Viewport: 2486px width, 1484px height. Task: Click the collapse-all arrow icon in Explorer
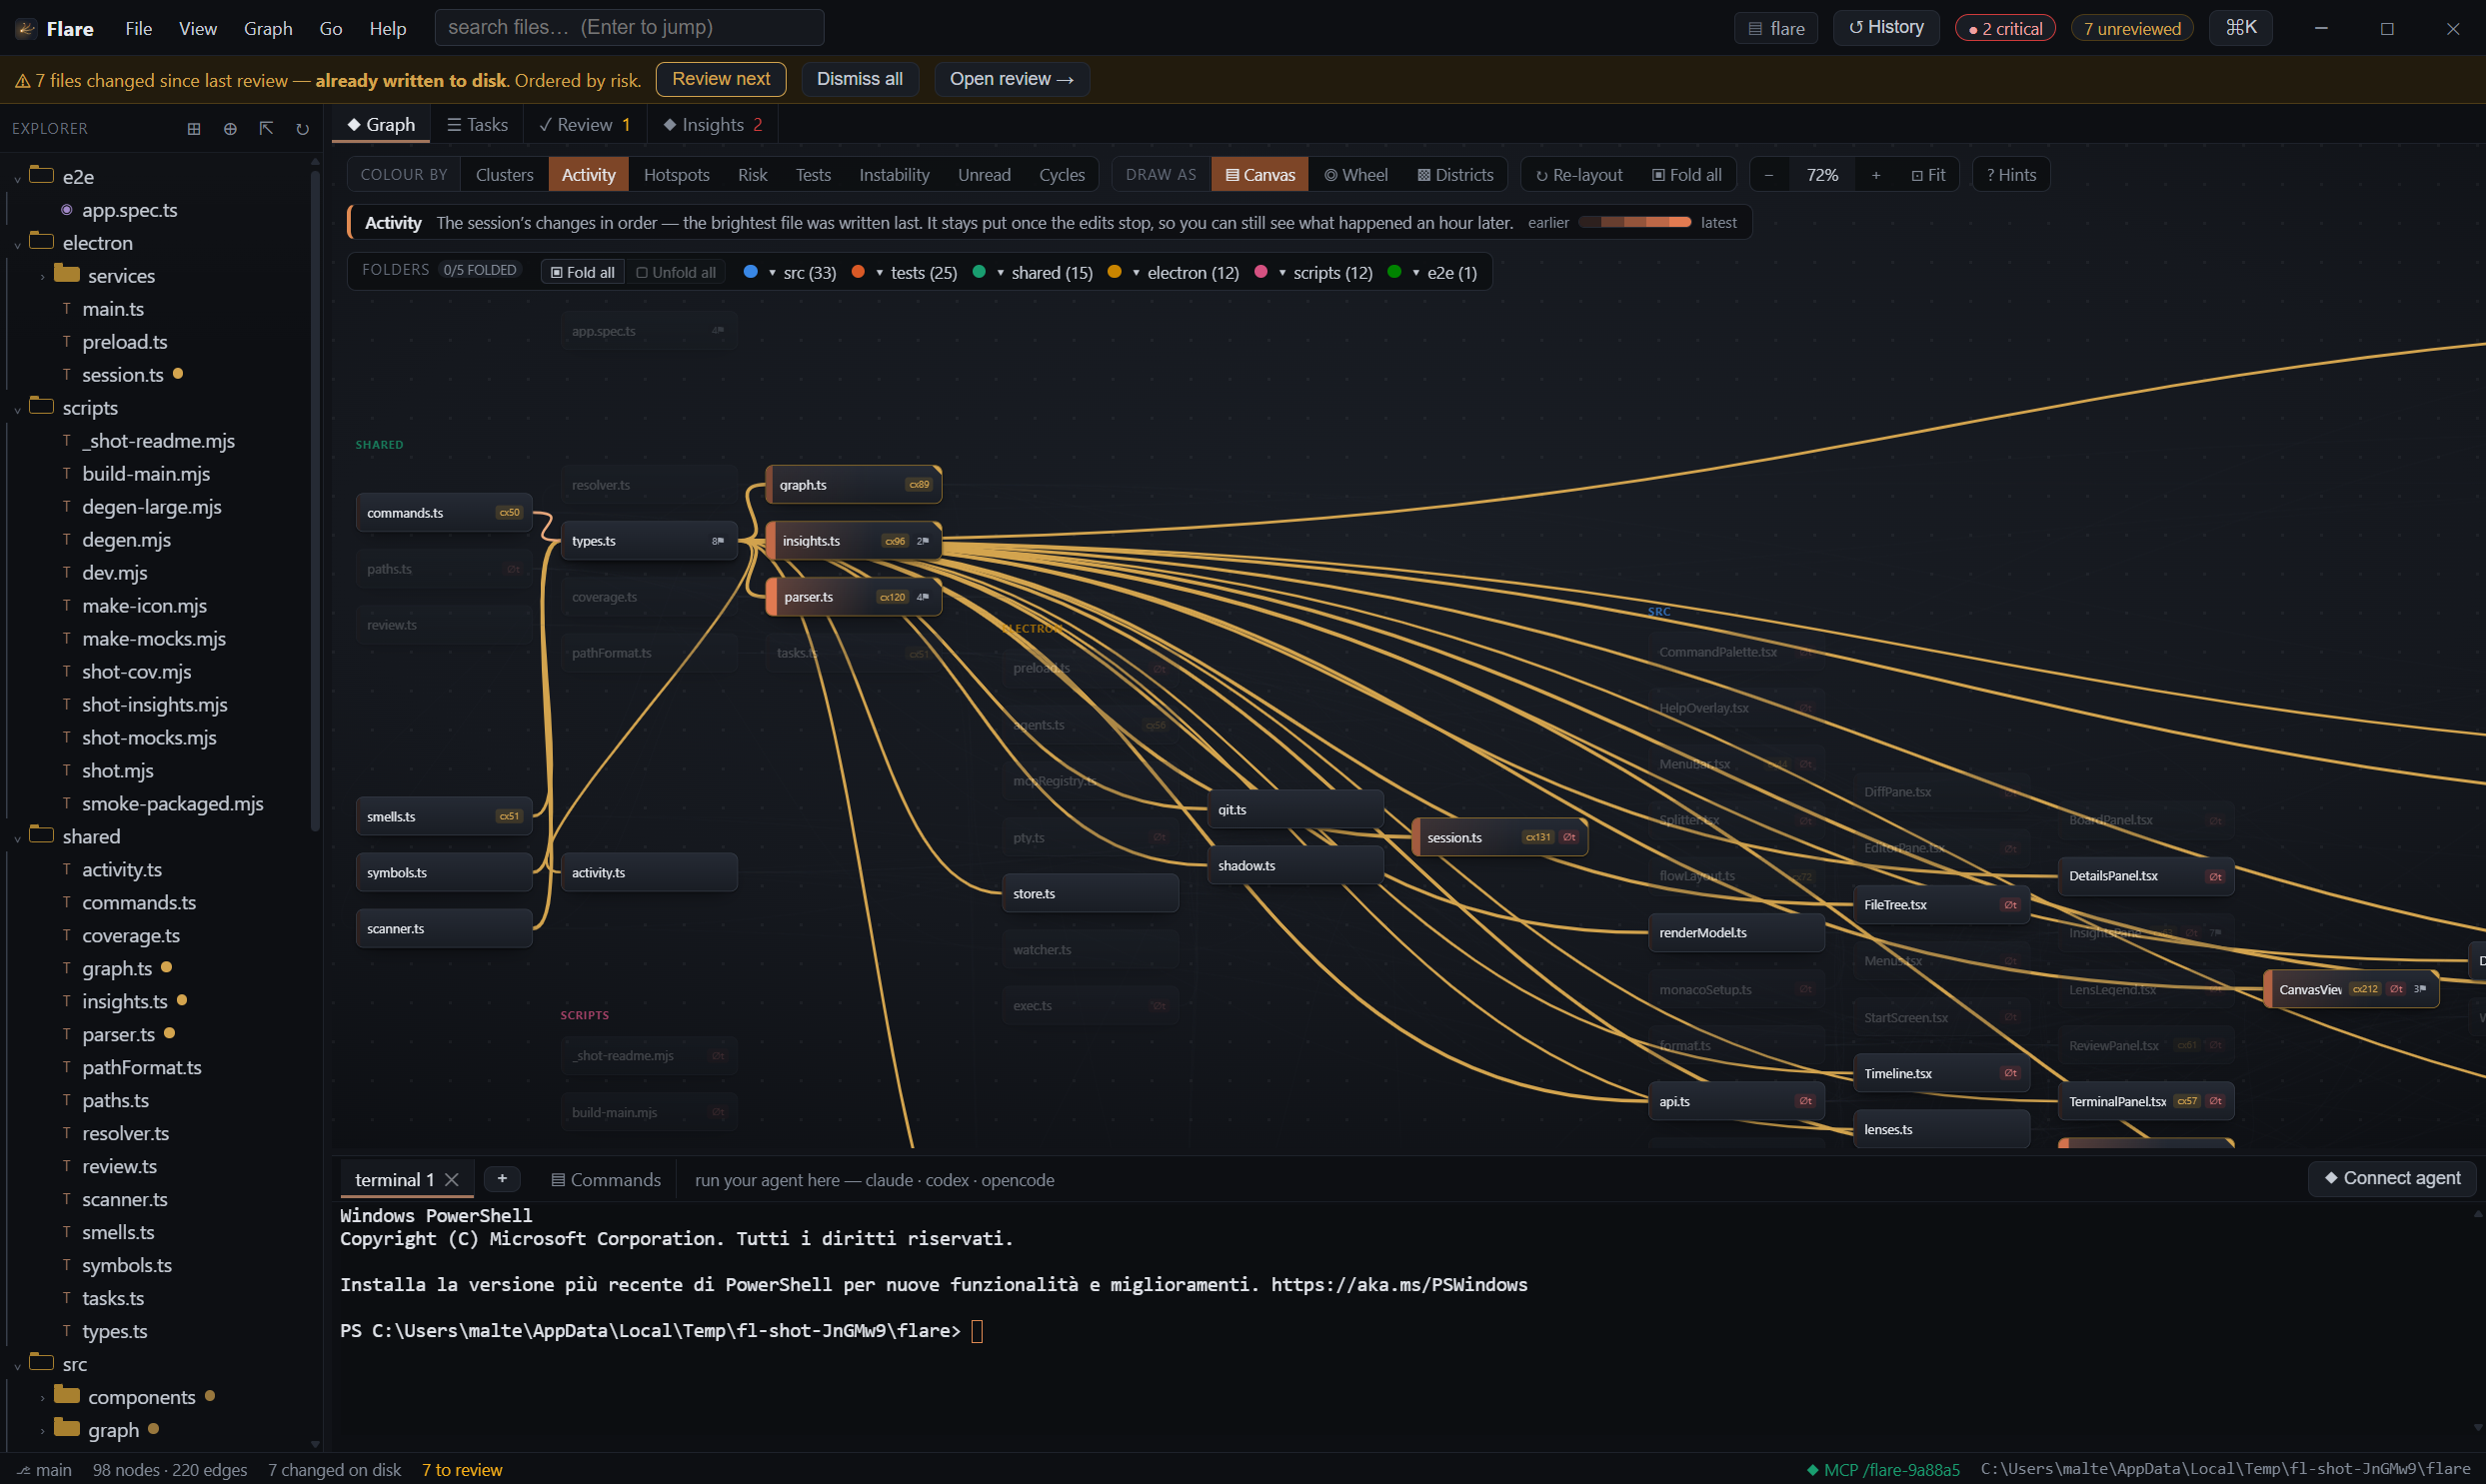click(266, 129)
